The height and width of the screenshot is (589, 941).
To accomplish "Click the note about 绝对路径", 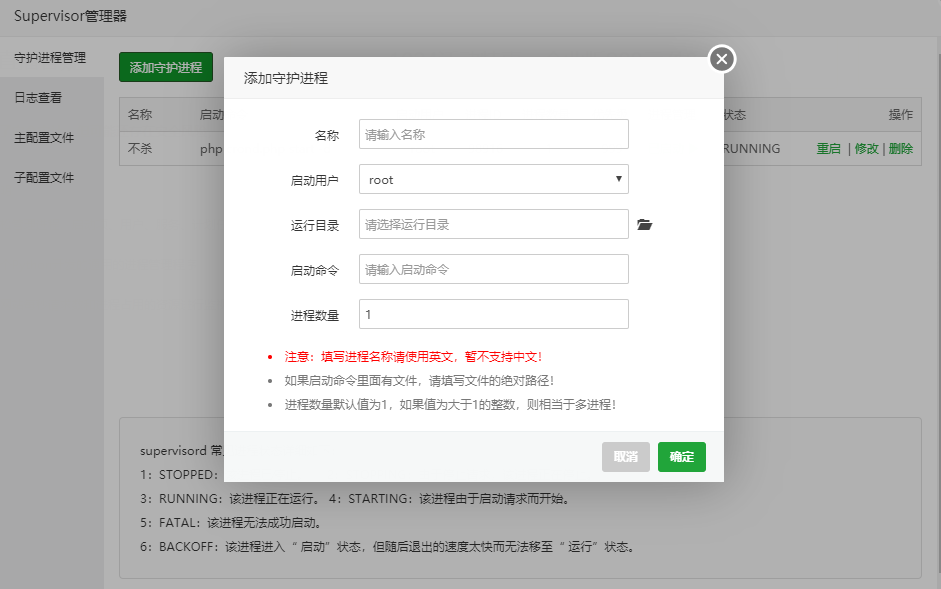I will (419, 381).
